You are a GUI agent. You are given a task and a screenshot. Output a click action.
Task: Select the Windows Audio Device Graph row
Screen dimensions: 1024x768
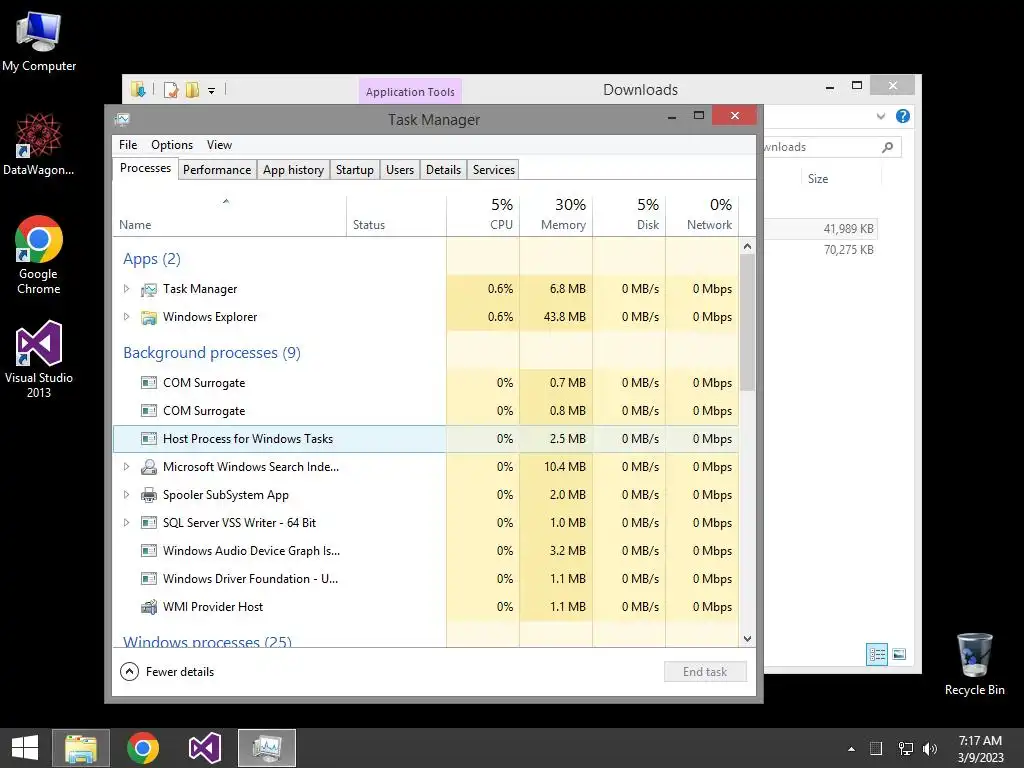click(x=426, y=551)
